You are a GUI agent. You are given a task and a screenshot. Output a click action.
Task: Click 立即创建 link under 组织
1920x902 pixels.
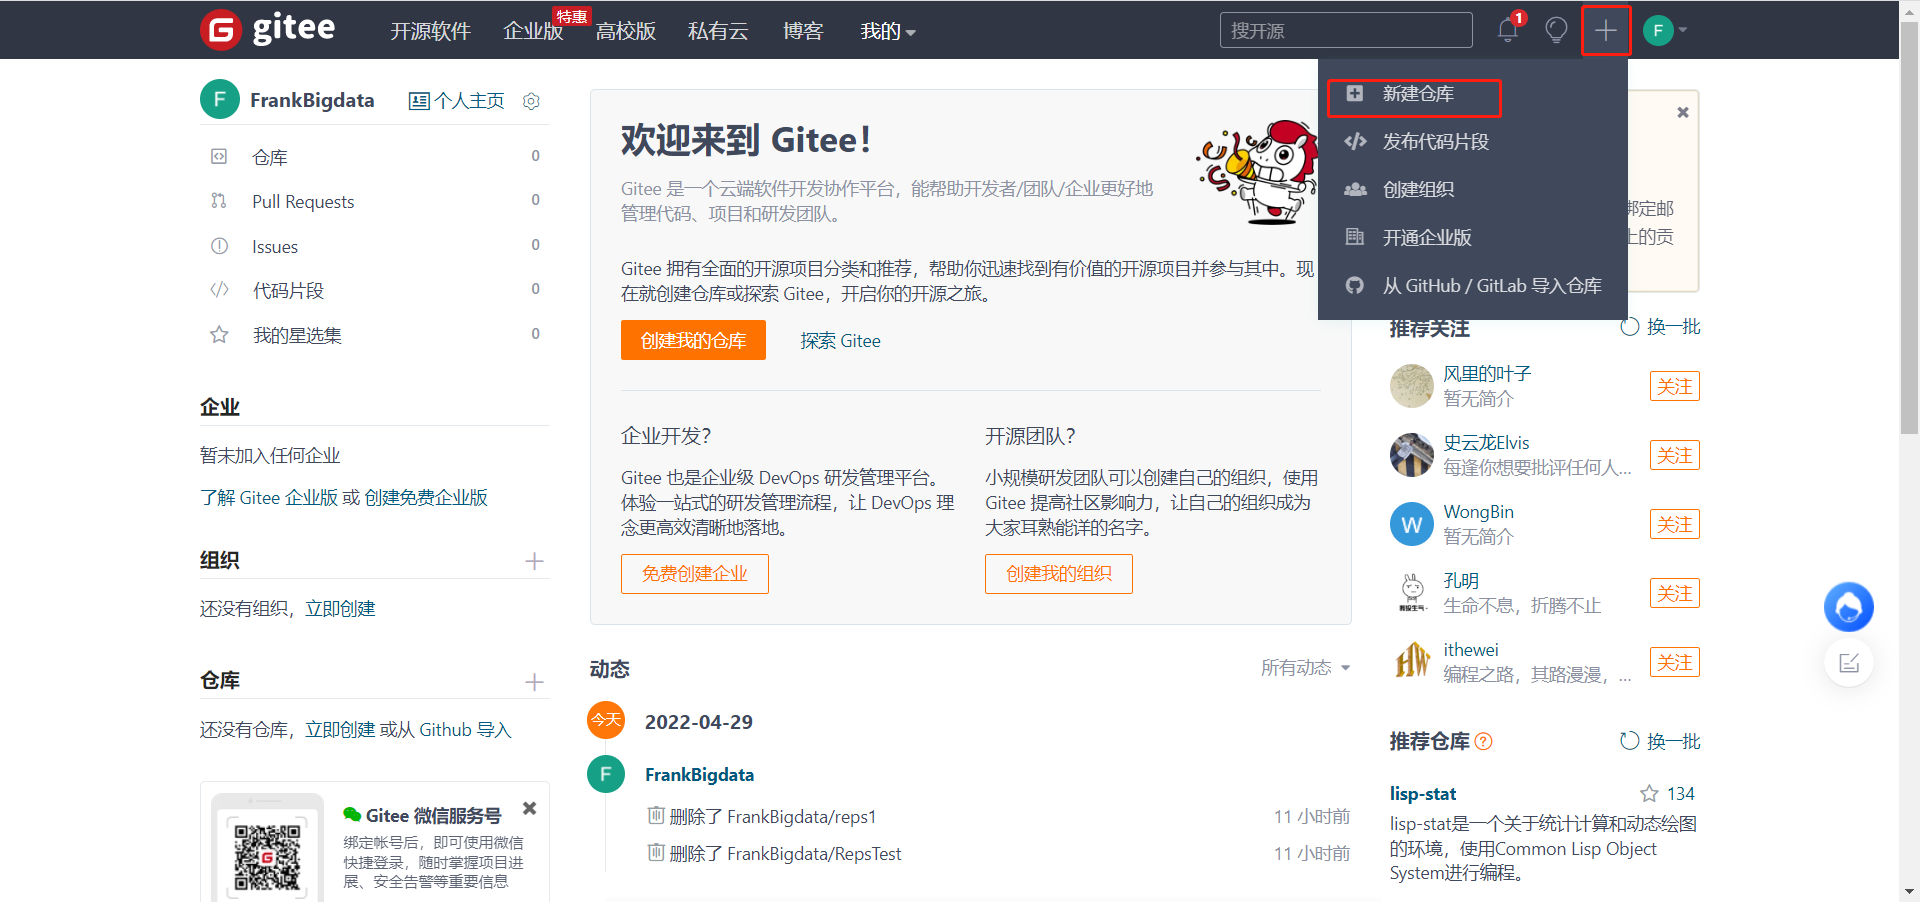click(340, 608)
